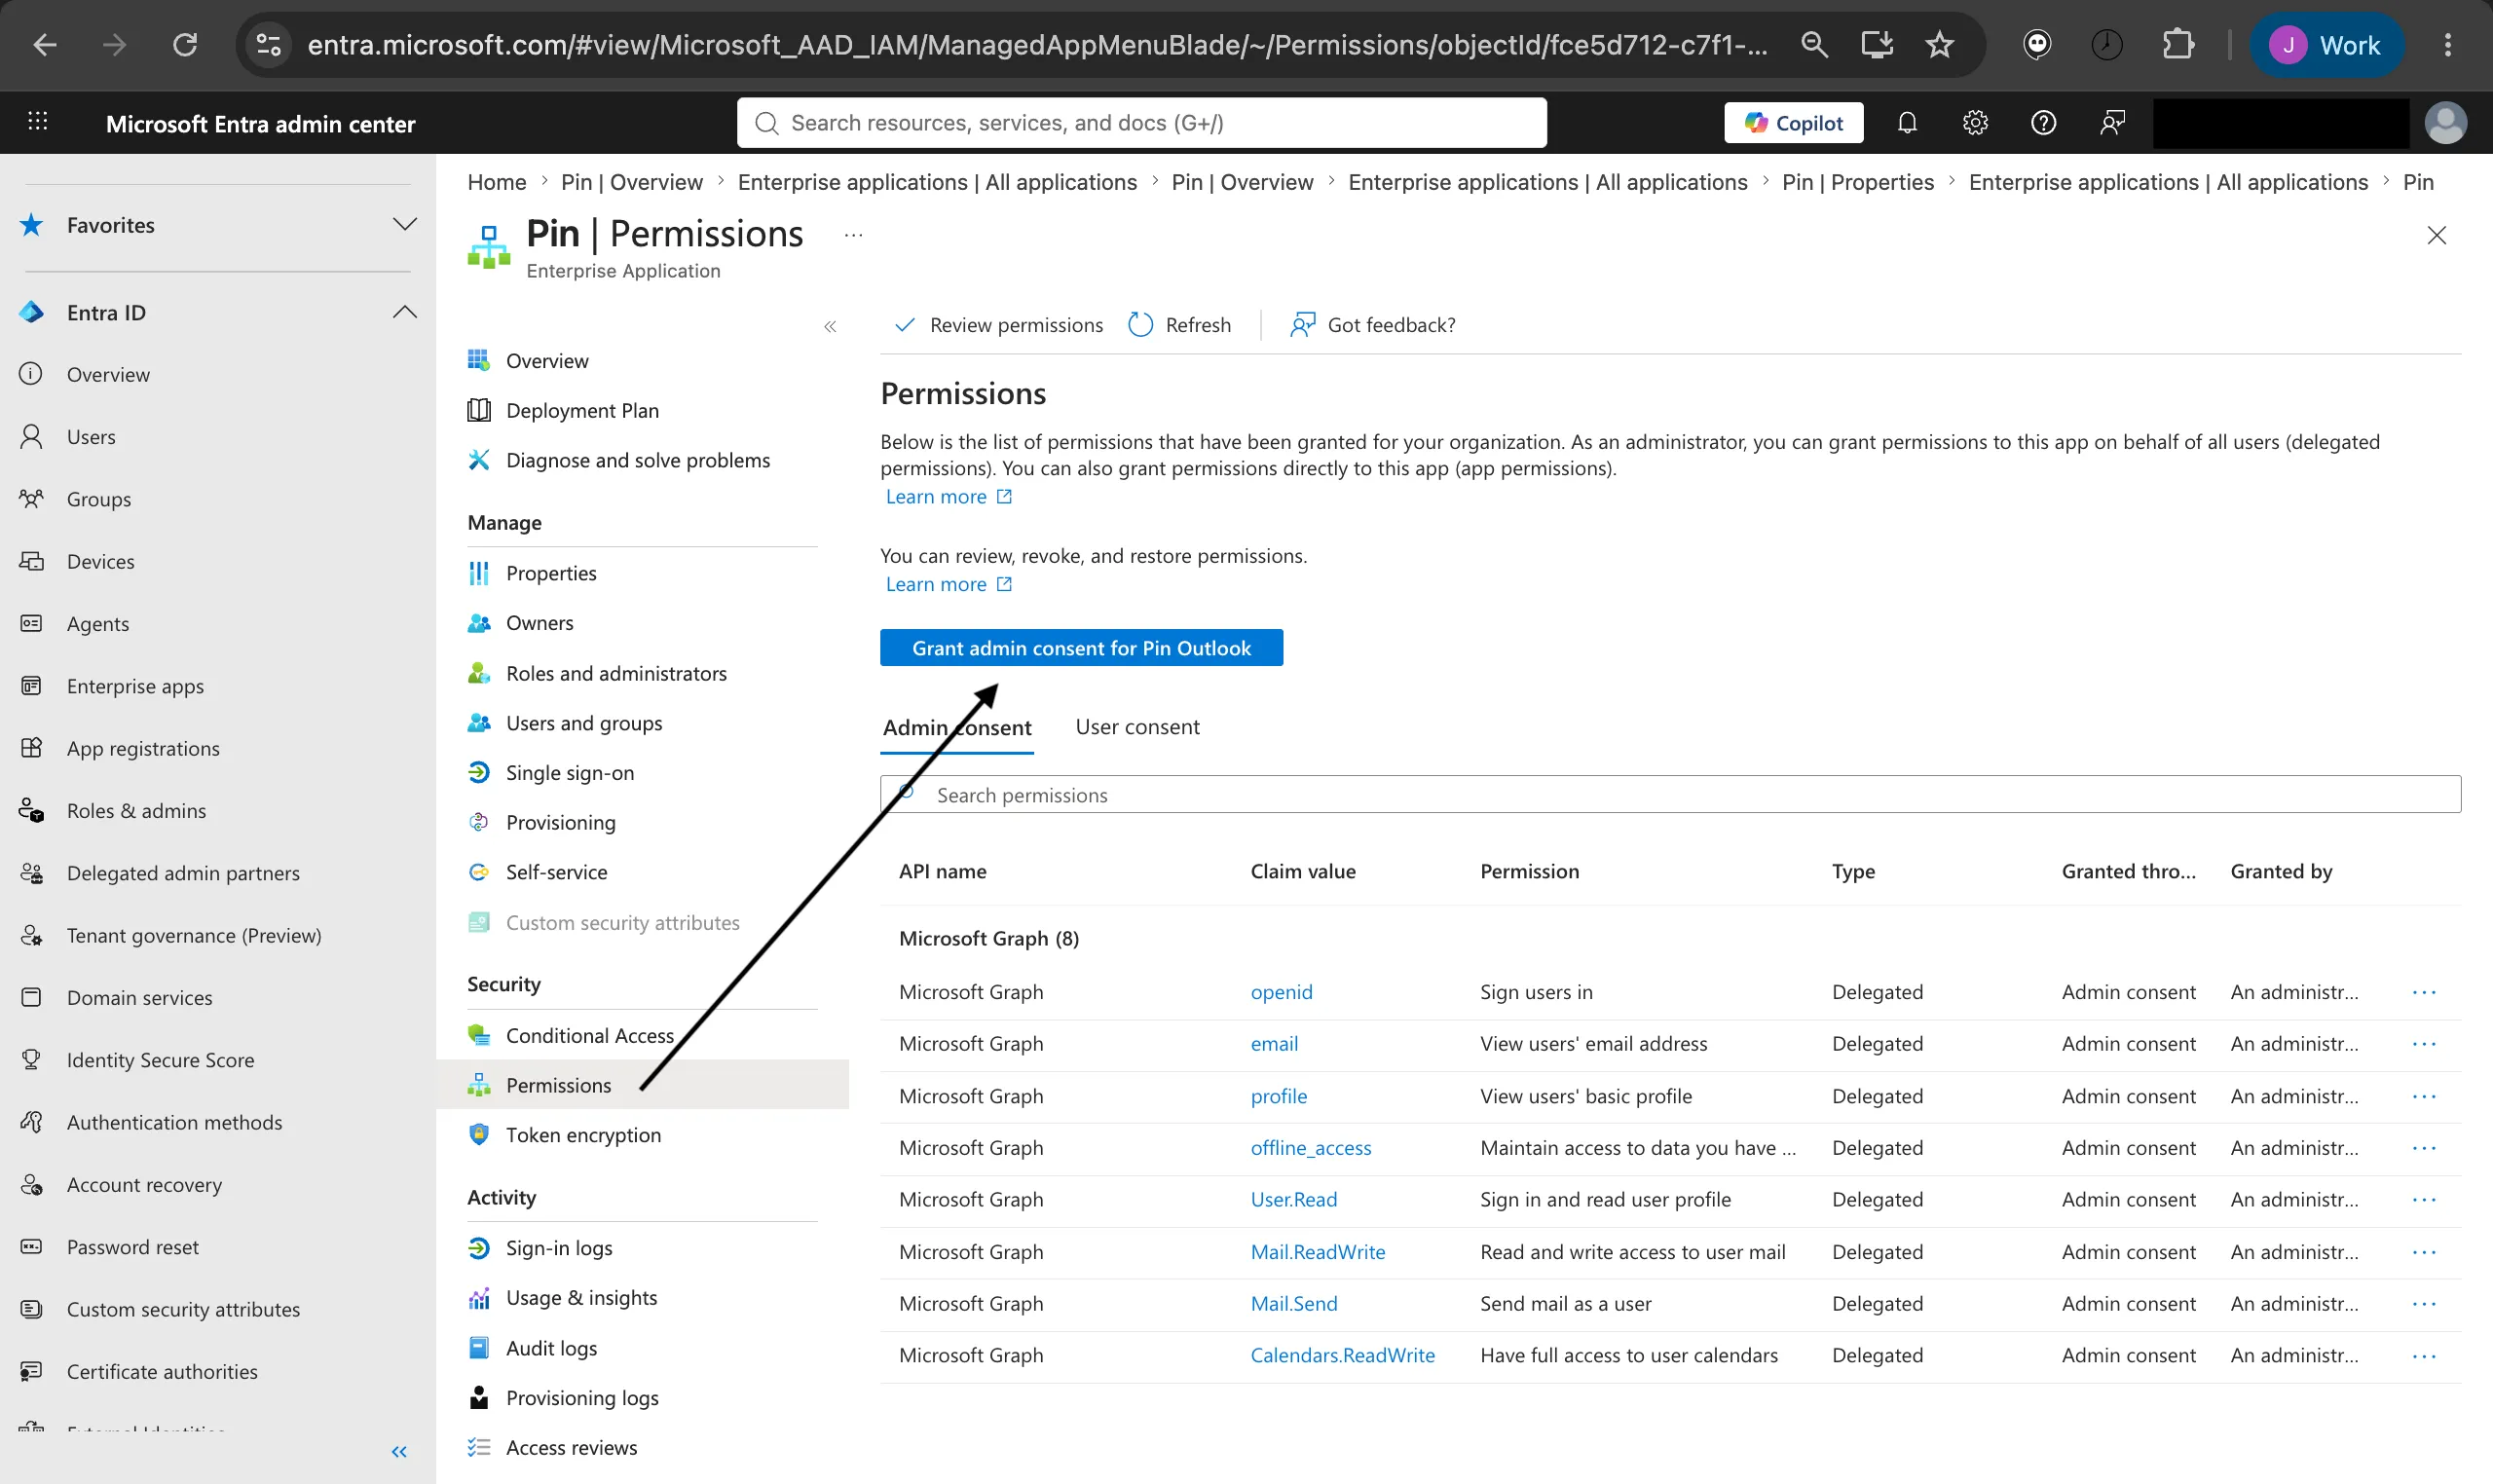The image size is (2493, 1484).
Task: Open the app launcher waffle icon
Action: tap(38, 122)
